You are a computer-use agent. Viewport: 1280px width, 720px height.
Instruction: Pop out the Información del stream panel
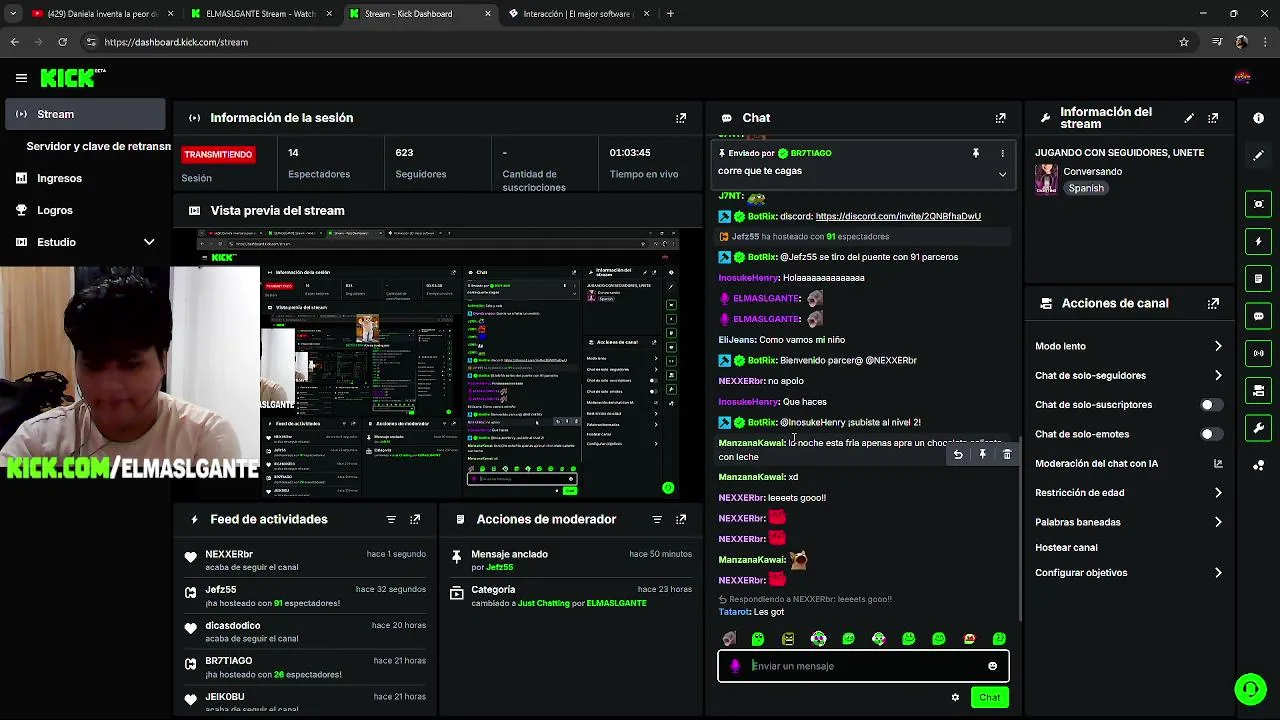[1213, 118]
